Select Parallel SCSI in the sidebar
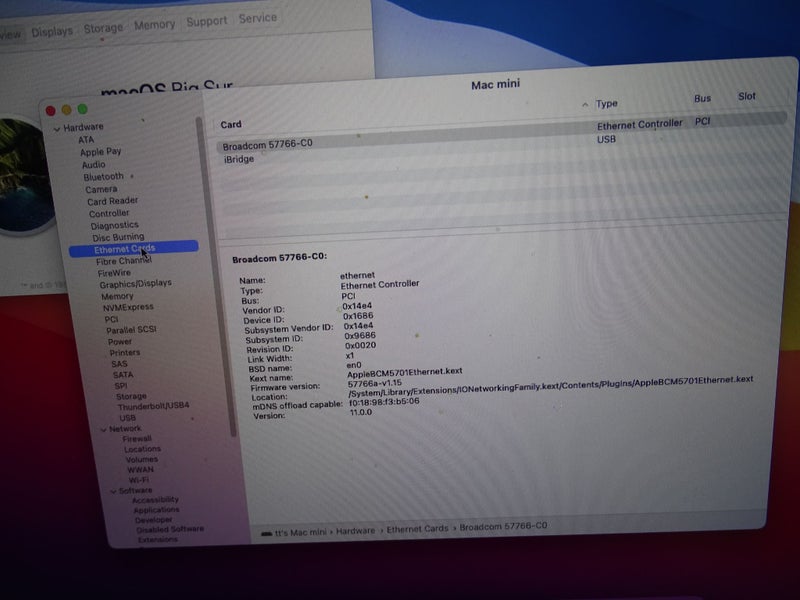This screenshot has height=600, width=800. coord(131,330)
